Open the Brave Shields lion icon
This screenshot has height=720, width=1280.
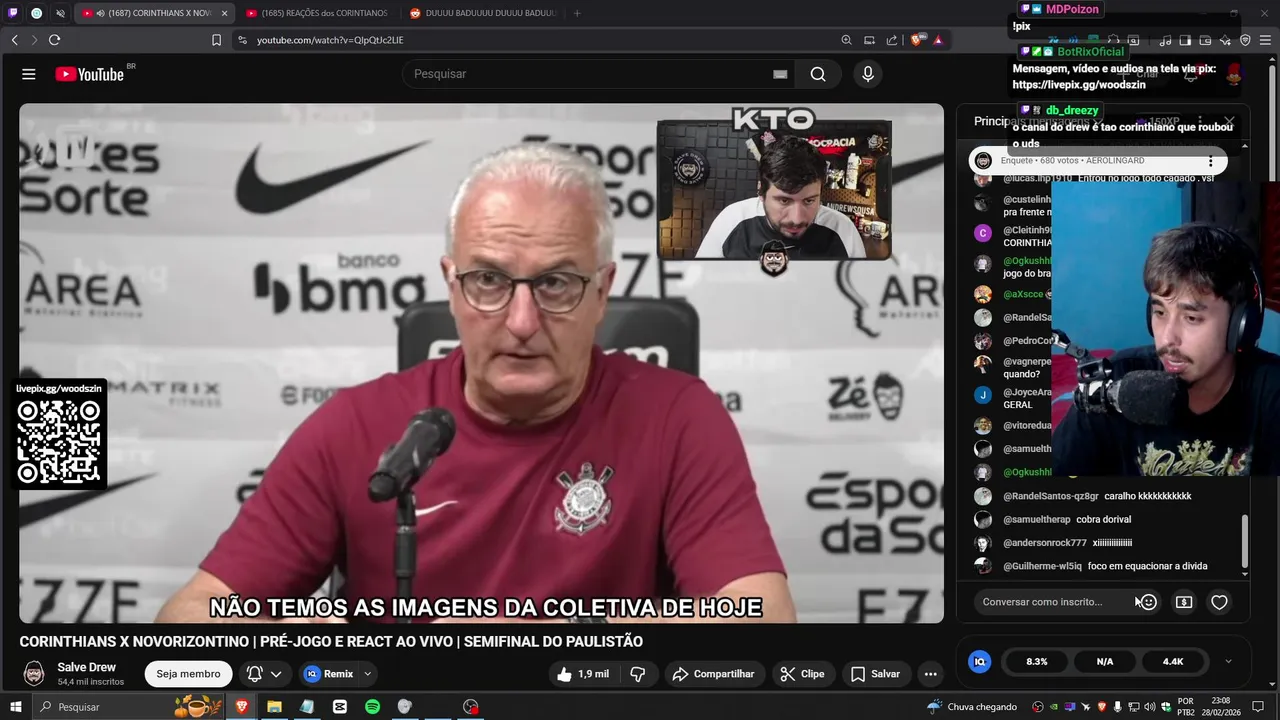coord(916,40)
